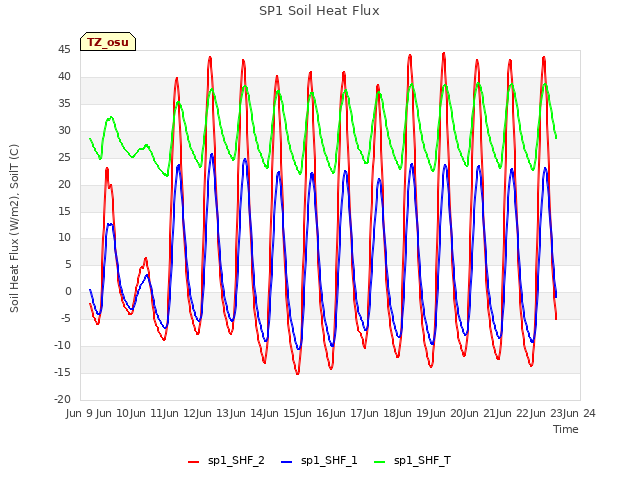The height and width of the screenshot is (480, 640).
Task: Click the TZ_osu annotation label
Action: coord(108,42)
